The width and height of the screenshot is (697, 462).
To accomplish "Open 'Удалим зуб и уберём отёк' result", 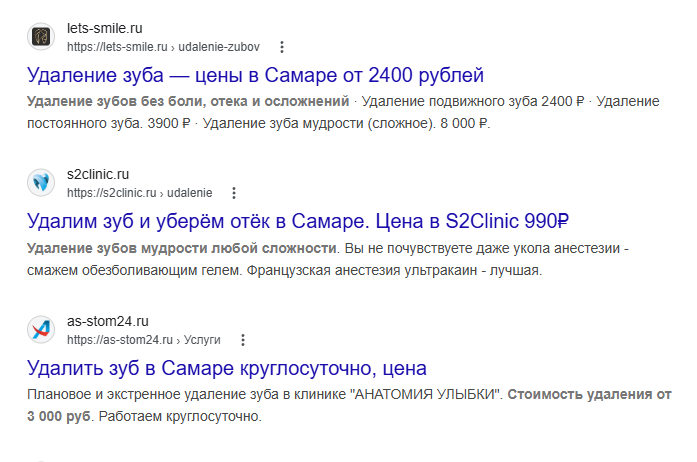I will (x=298, y=221).
